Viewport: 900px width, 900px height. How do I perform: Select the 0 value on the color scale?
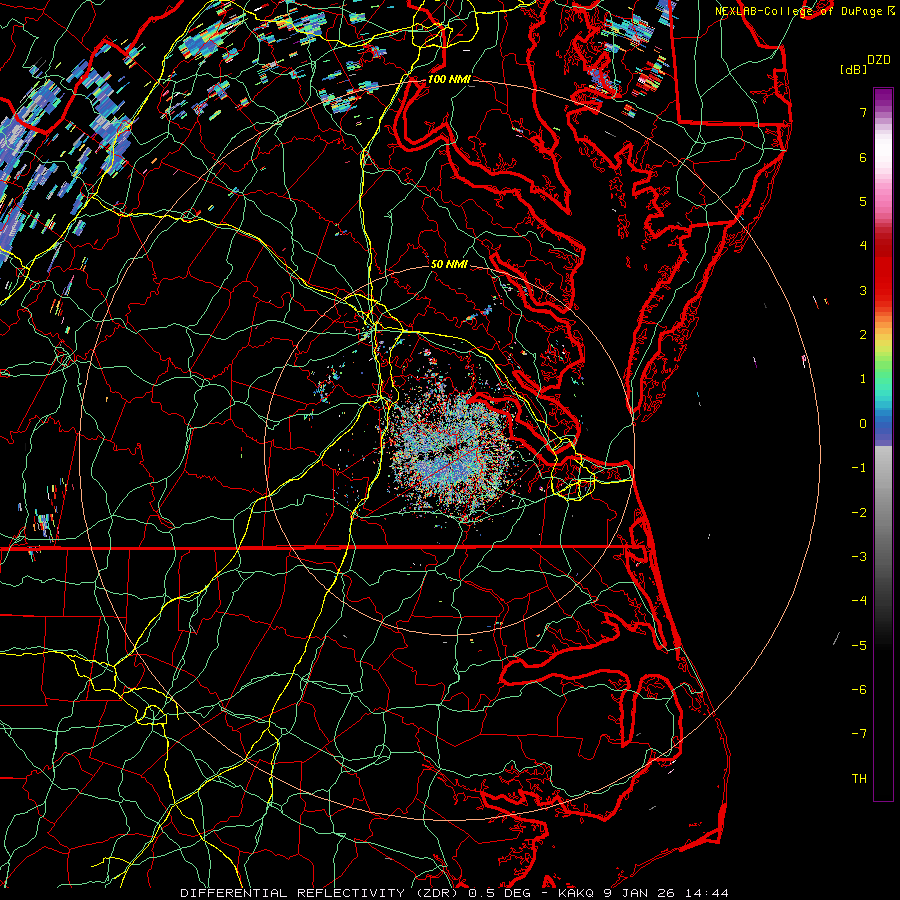[x=863, y=424]
